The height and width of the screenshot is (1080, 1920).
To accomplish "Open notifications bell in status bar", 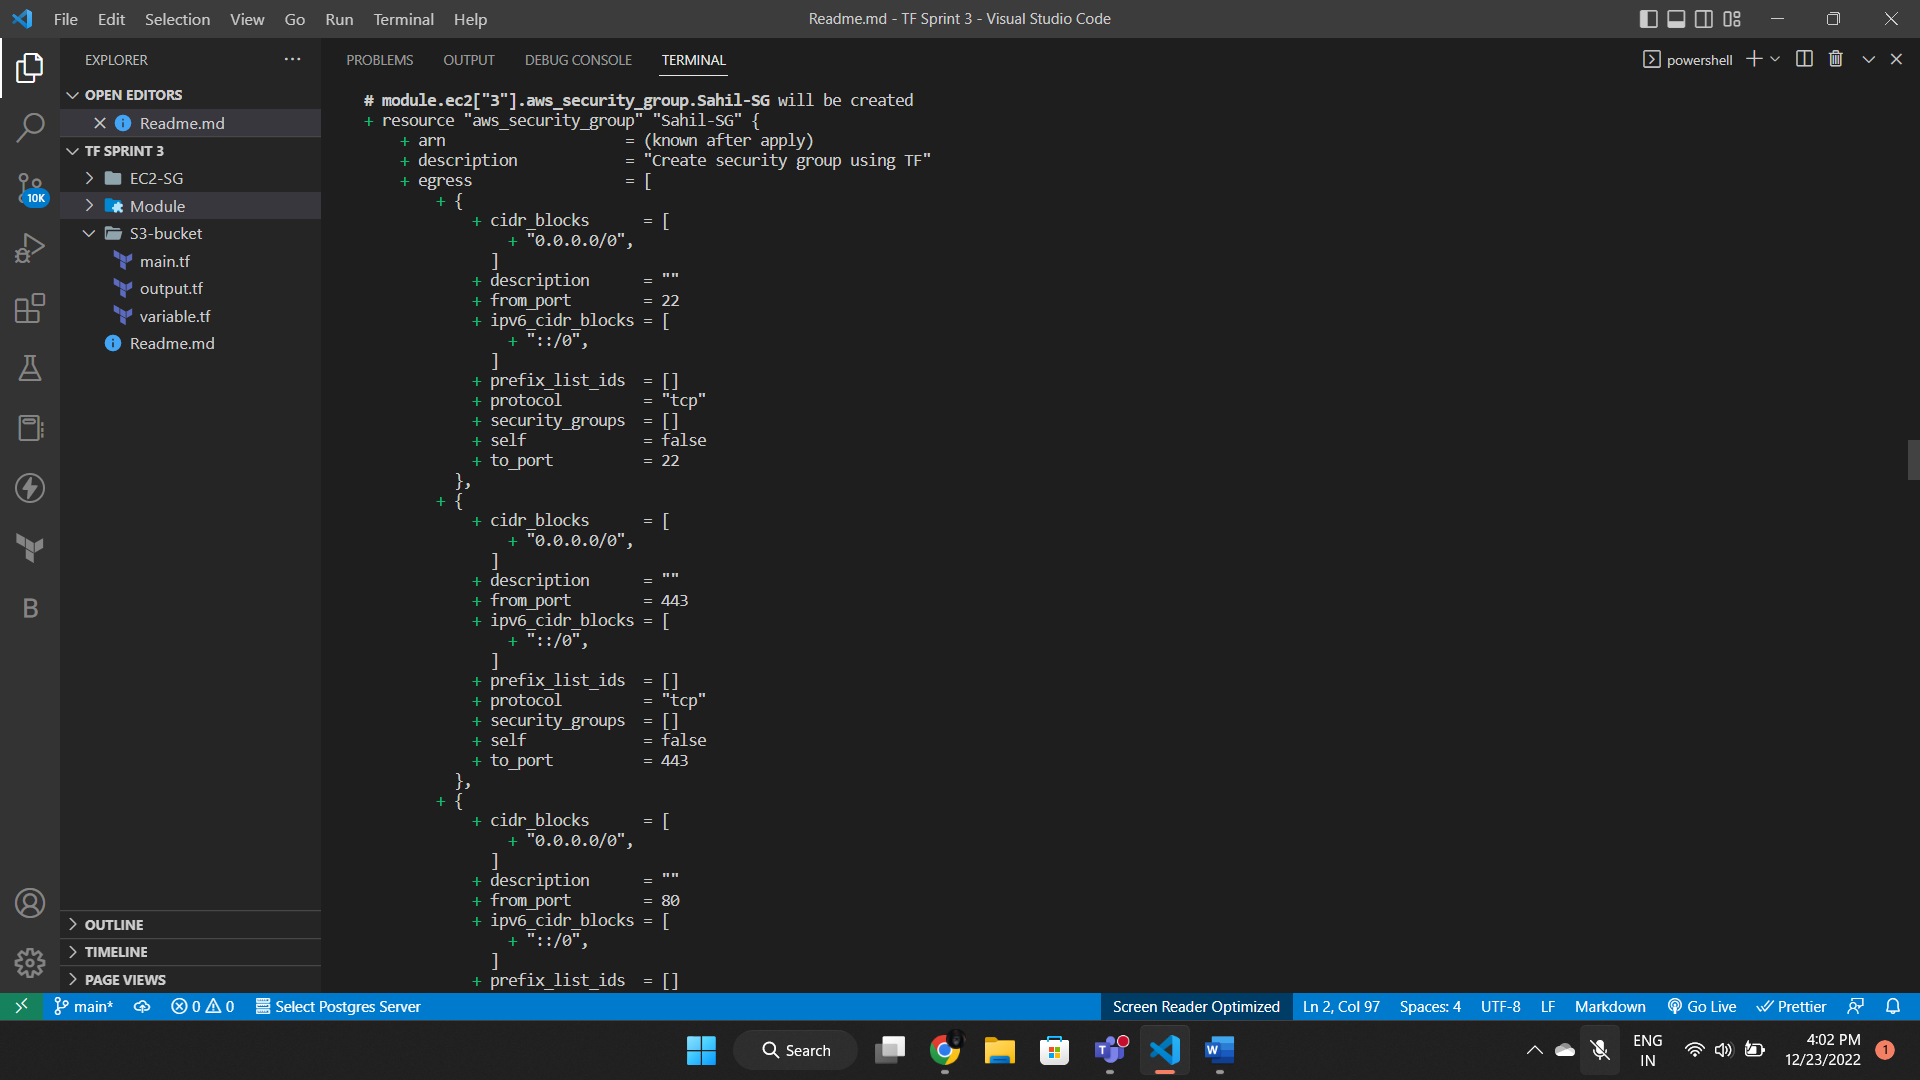I will [1893, 1006].
